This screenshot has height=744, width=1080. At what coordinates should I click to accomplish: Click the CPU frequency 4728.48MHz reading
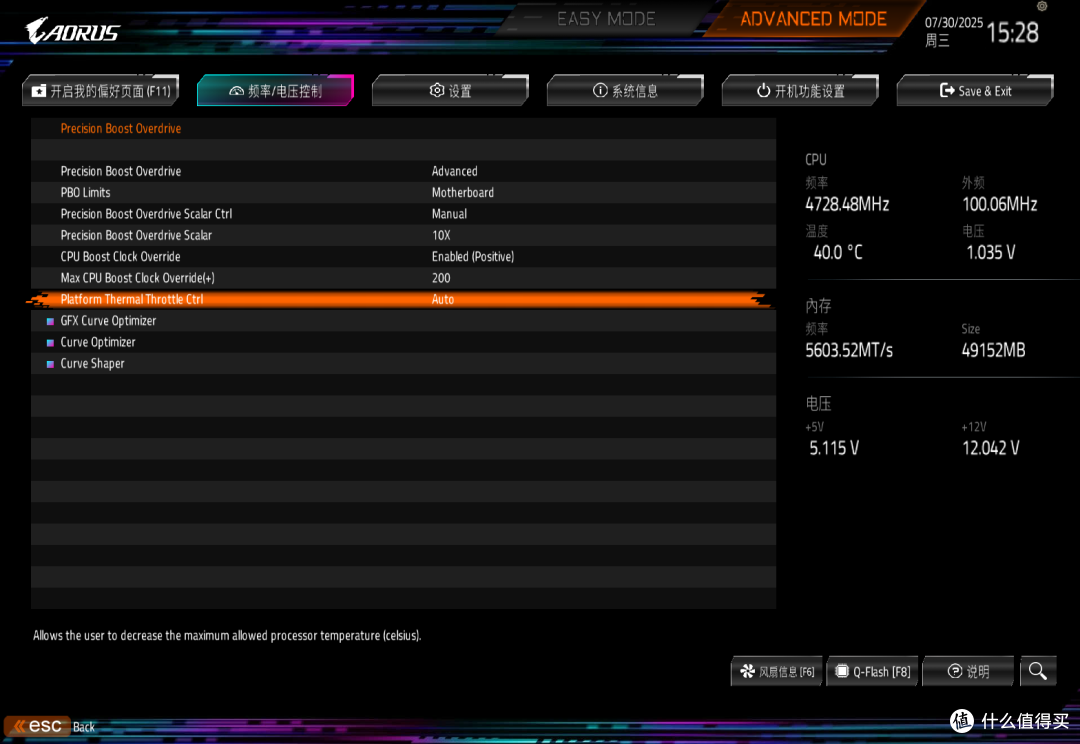pos(847,204)
